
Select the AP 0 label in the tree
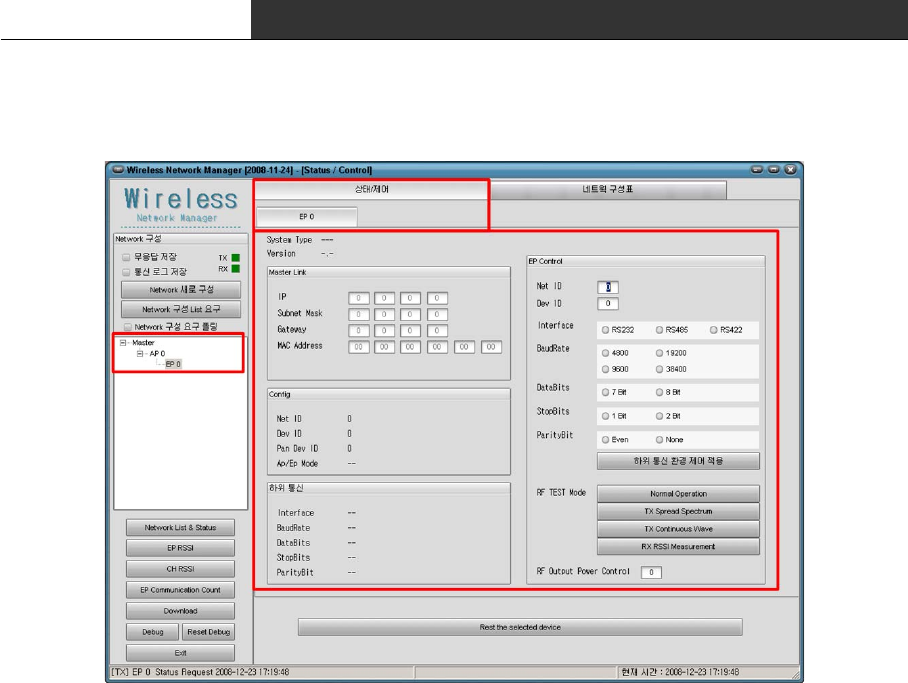pyautogui.click(x=158, y=353)
